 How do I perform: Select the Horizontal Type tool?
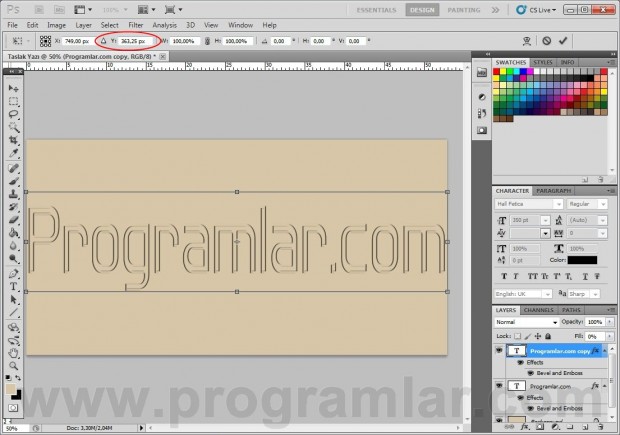[13, 286]
